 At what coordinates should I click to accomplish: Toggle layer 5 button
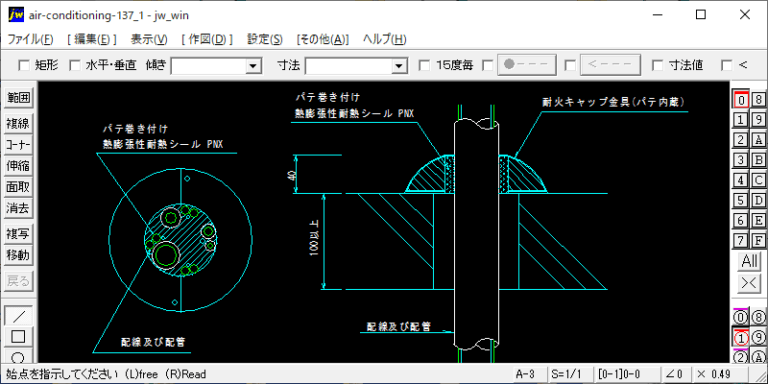pos(741,200)
